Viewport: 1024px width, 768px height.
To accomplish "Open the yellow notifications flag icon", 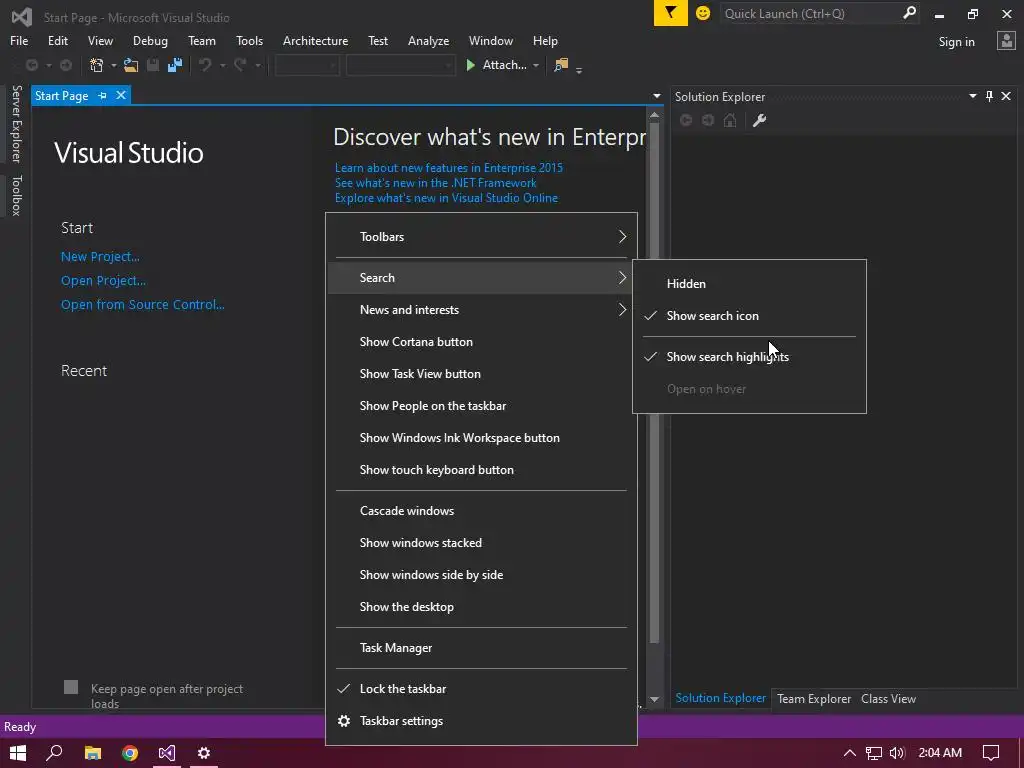I will pyautogui.click(x=671, y=13).
